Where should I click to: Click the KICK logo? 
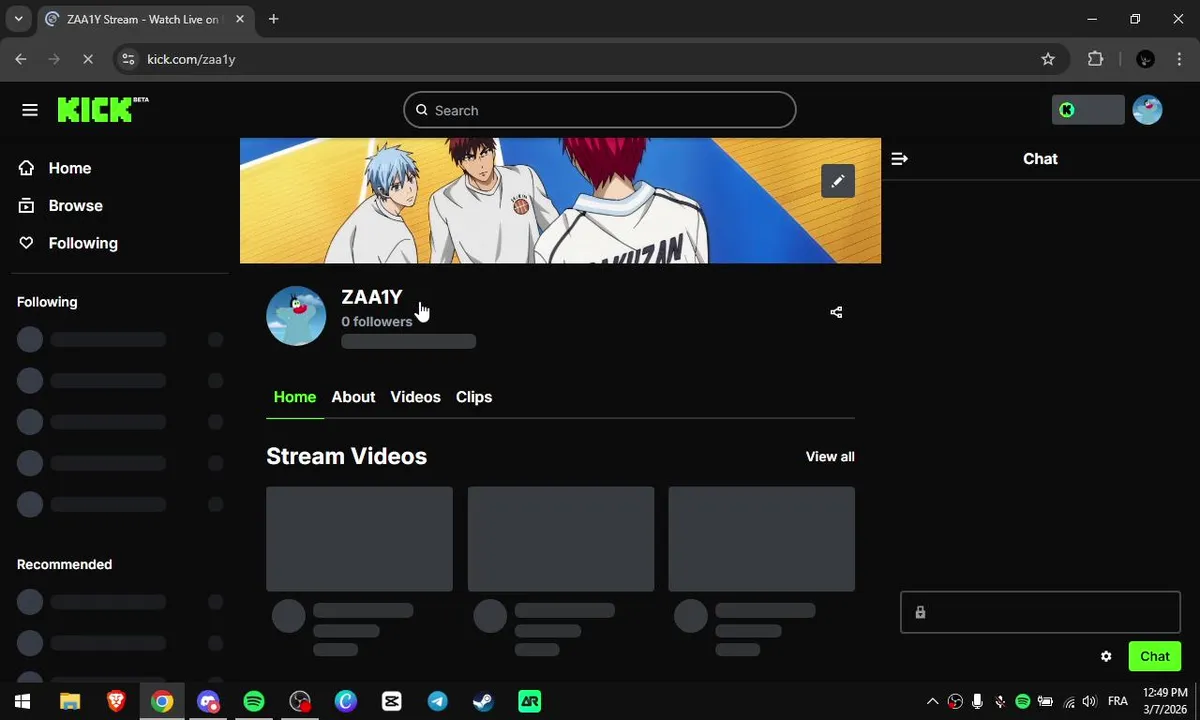coord(102,109)
